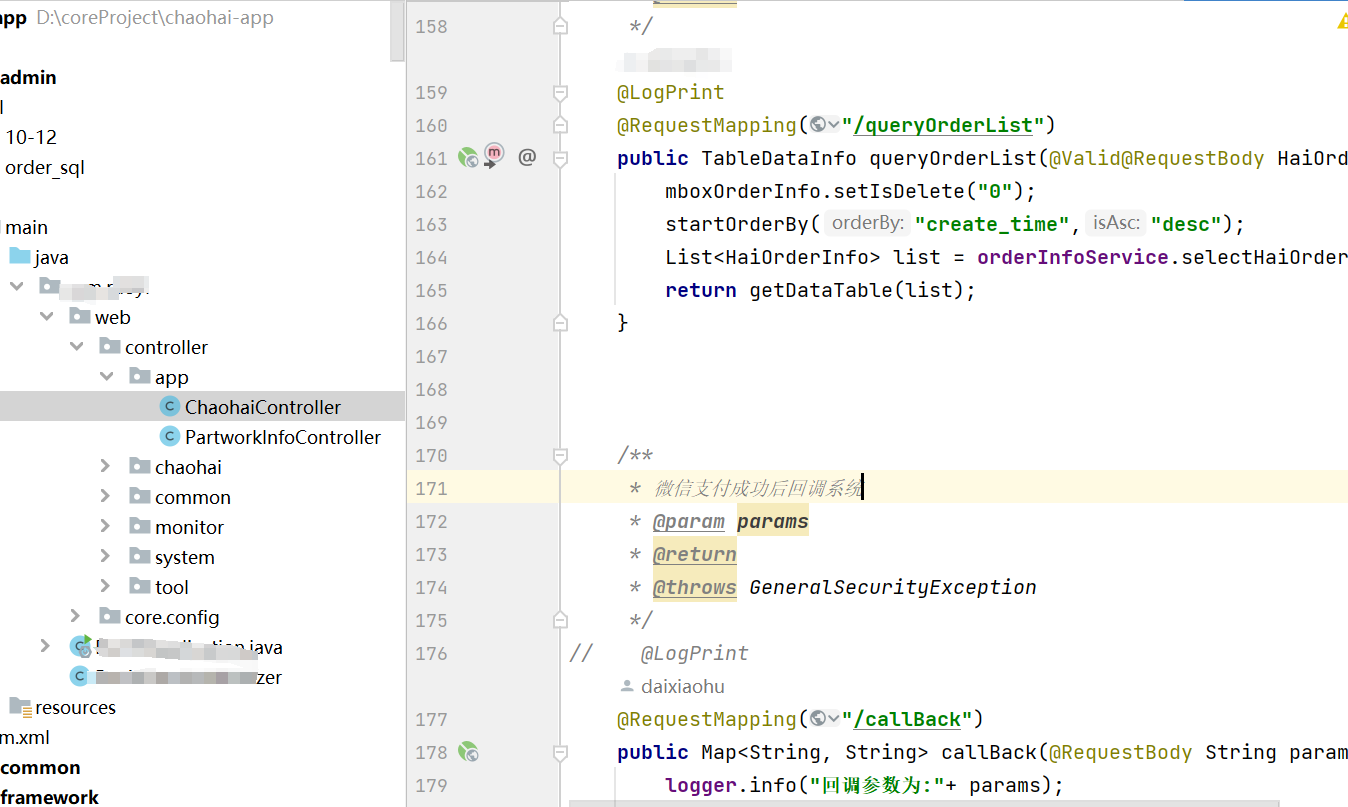Toggle fold marker at line 159 @LogPrint
1348x807 pixels.
560,92
